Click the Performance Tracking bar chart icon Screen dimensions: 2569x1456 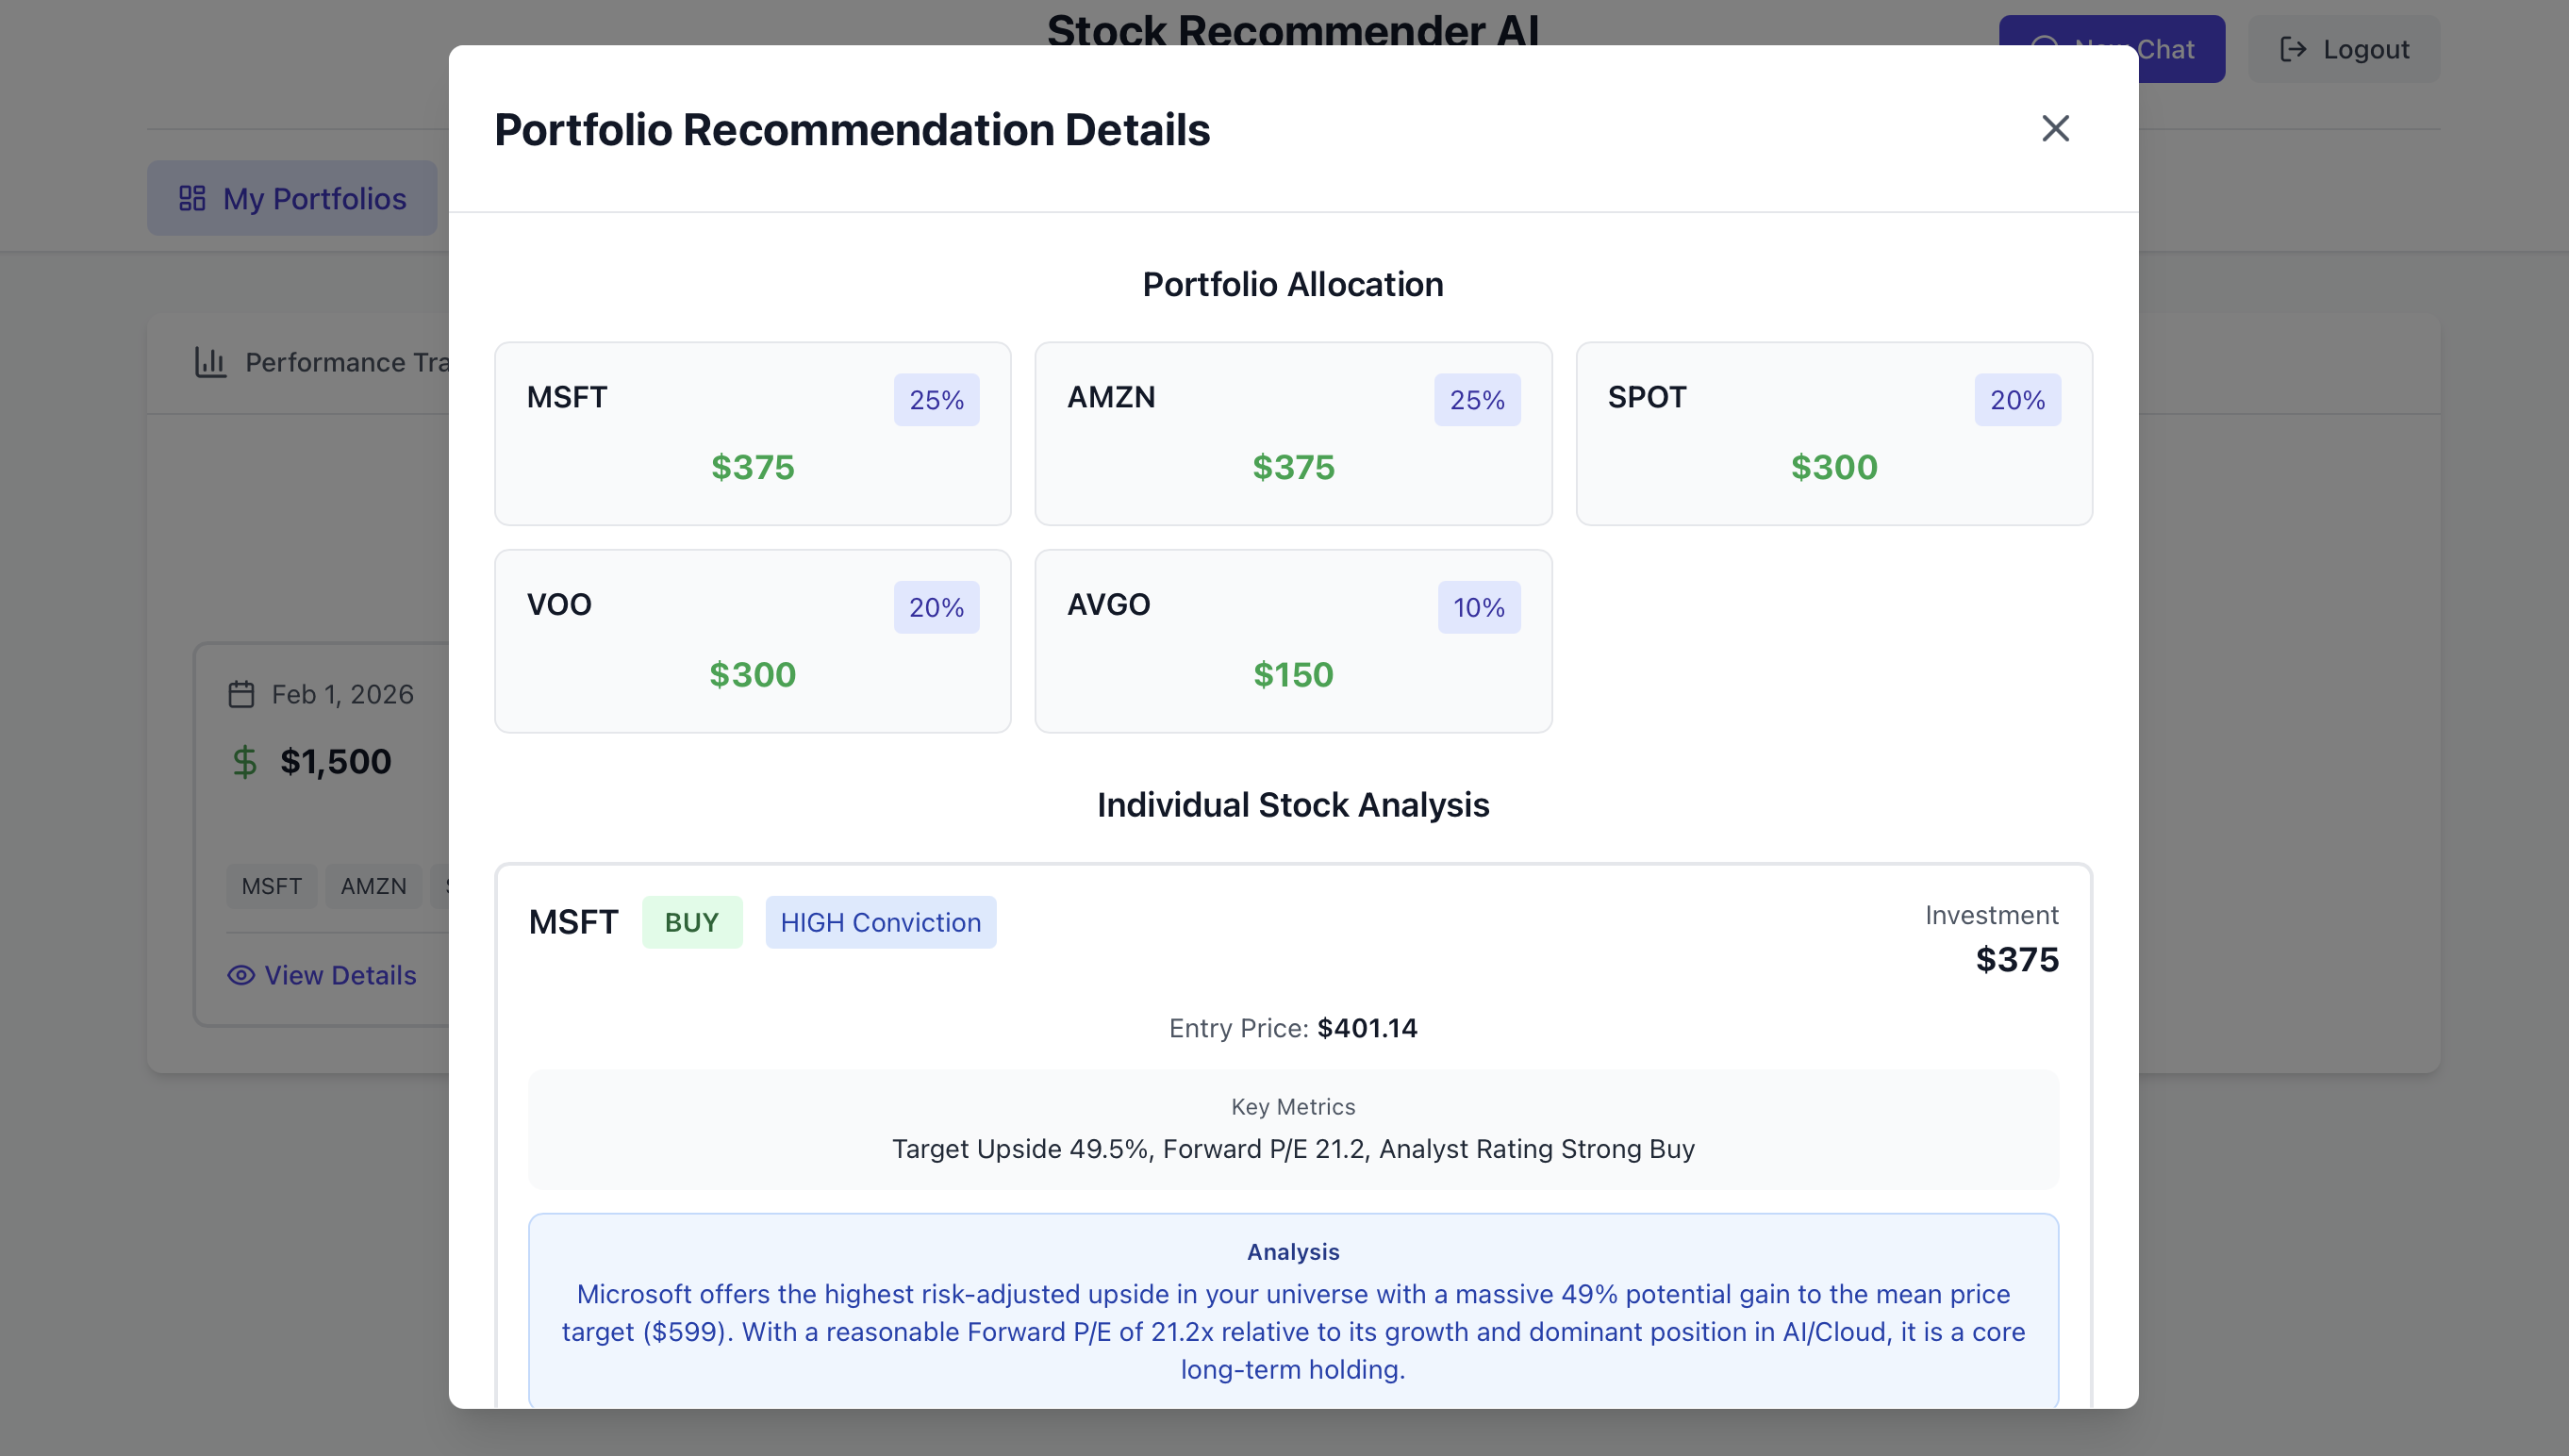click(x=210, y=362)
